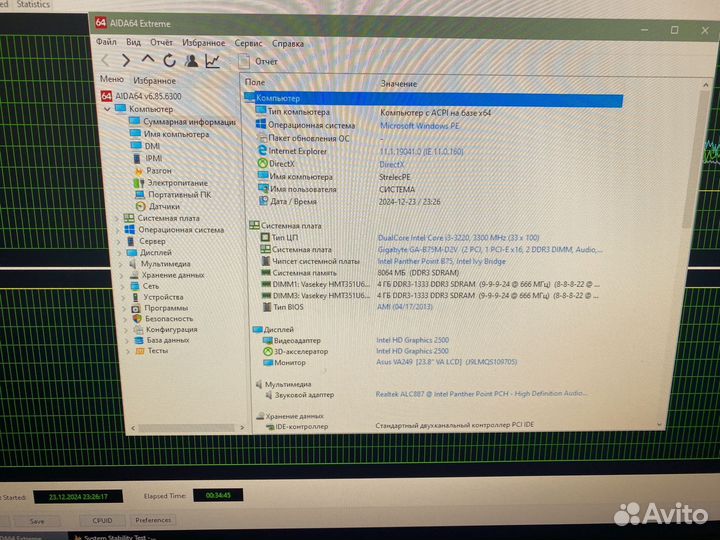Click the Конфигурация icon in tree
The height and width of the screenshot is (540, 720).
(138, 329)
